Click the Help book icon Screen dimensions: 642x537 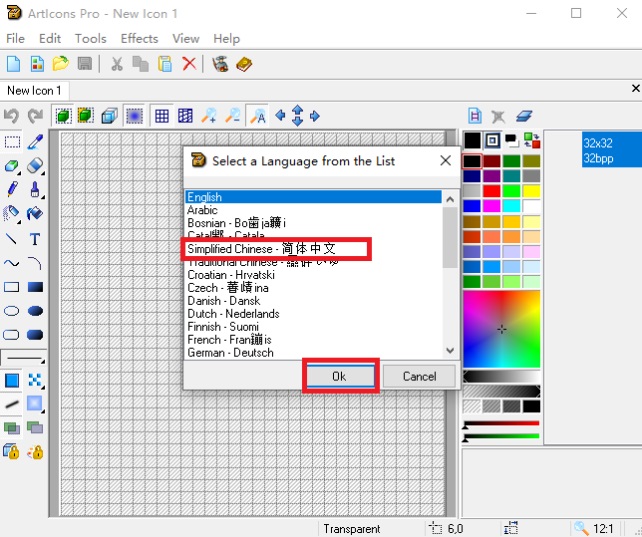pyautogui.click(x=244, y=64)
